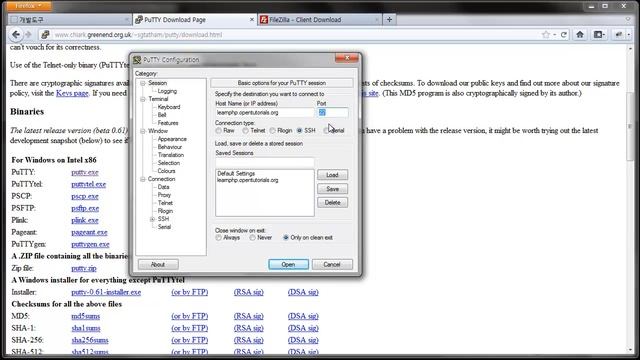
Task: Select the PuTTY Download Page tab
Action: 194,19
